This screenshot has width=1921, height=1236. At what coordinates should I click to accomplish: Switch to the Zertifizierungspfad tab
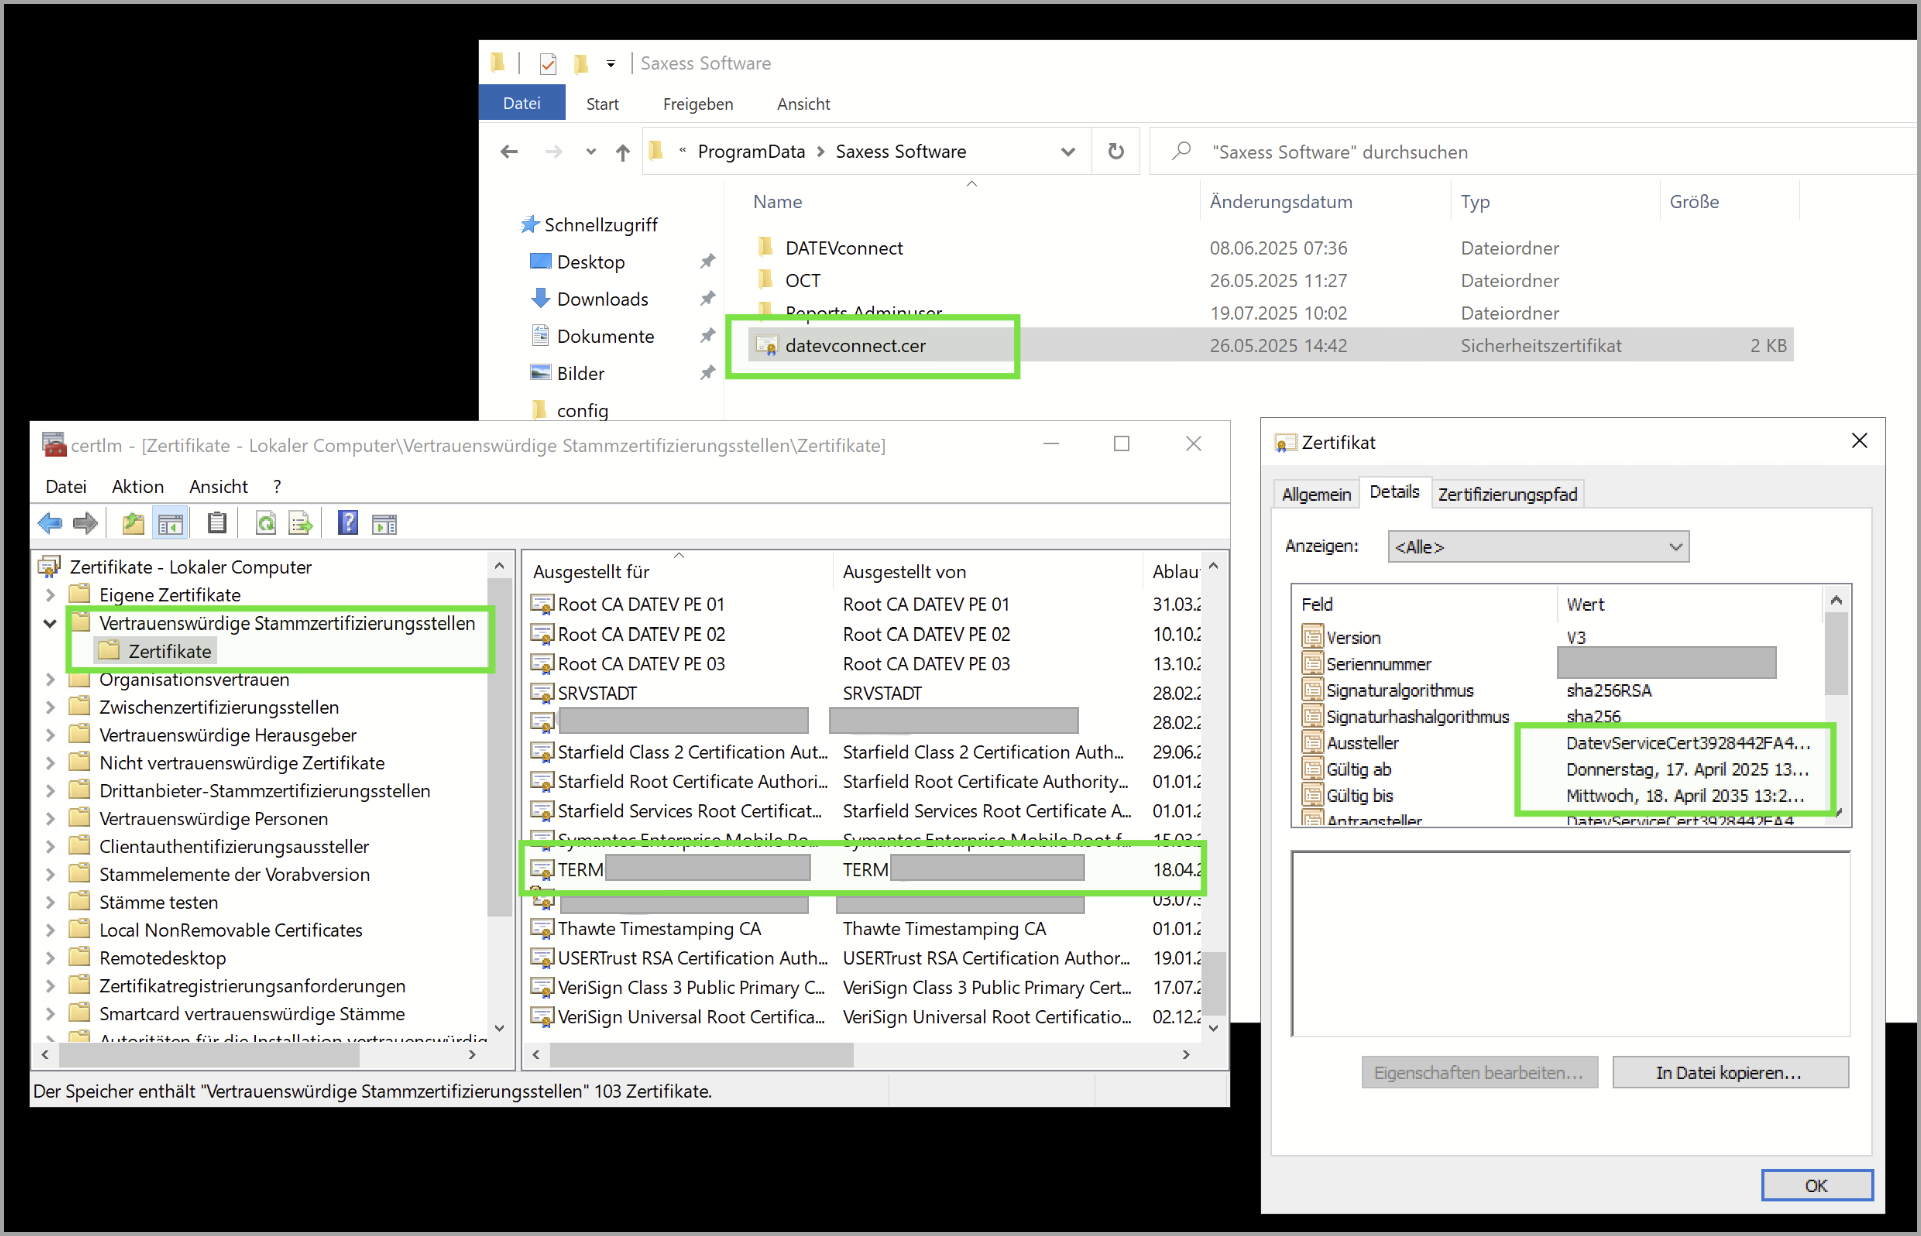(x=1507, y=494)
